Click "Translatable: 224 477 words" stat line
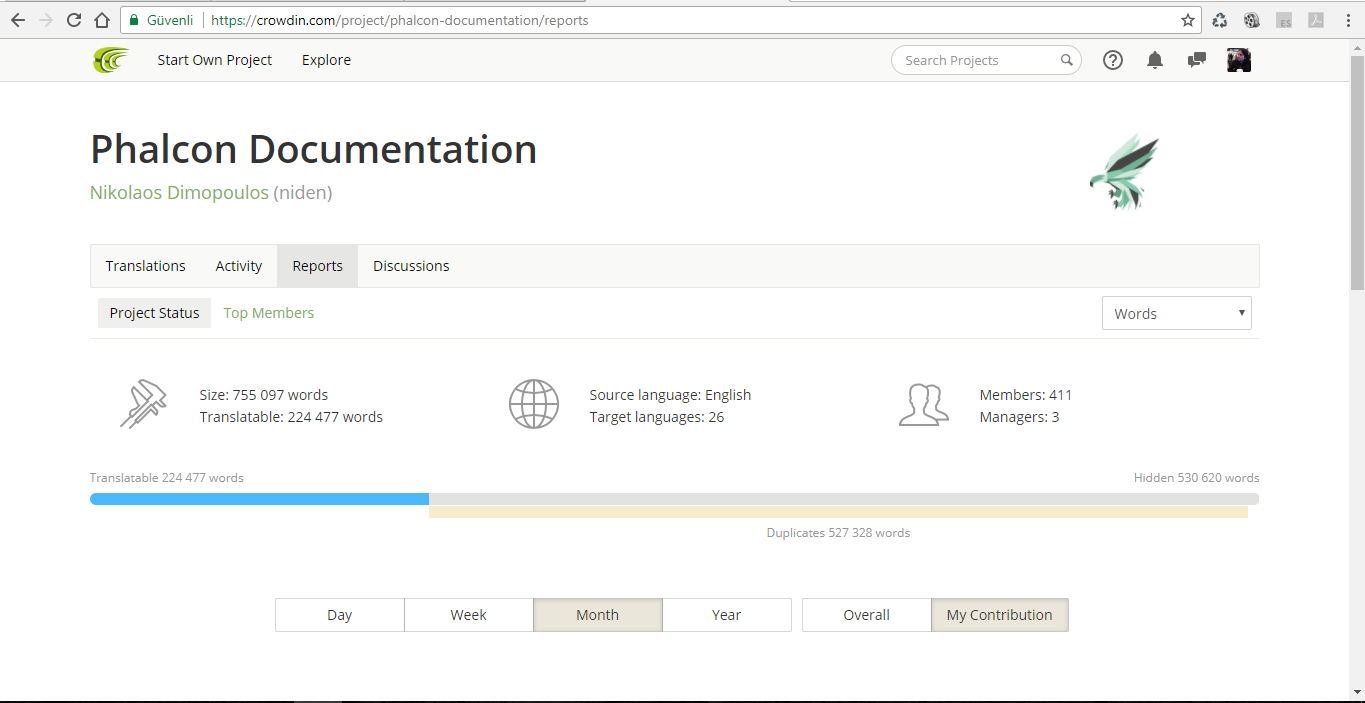 coord(291,417)
